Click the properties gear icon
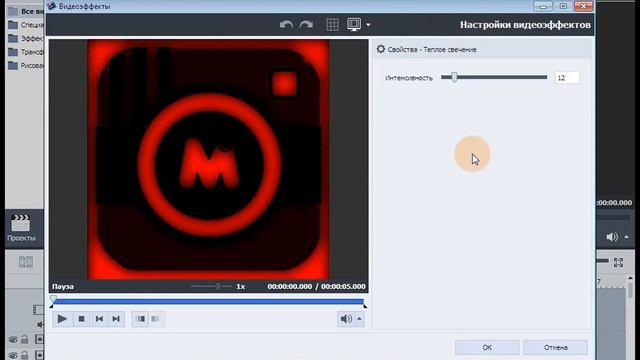640x360 pixels. click(381, 49)
